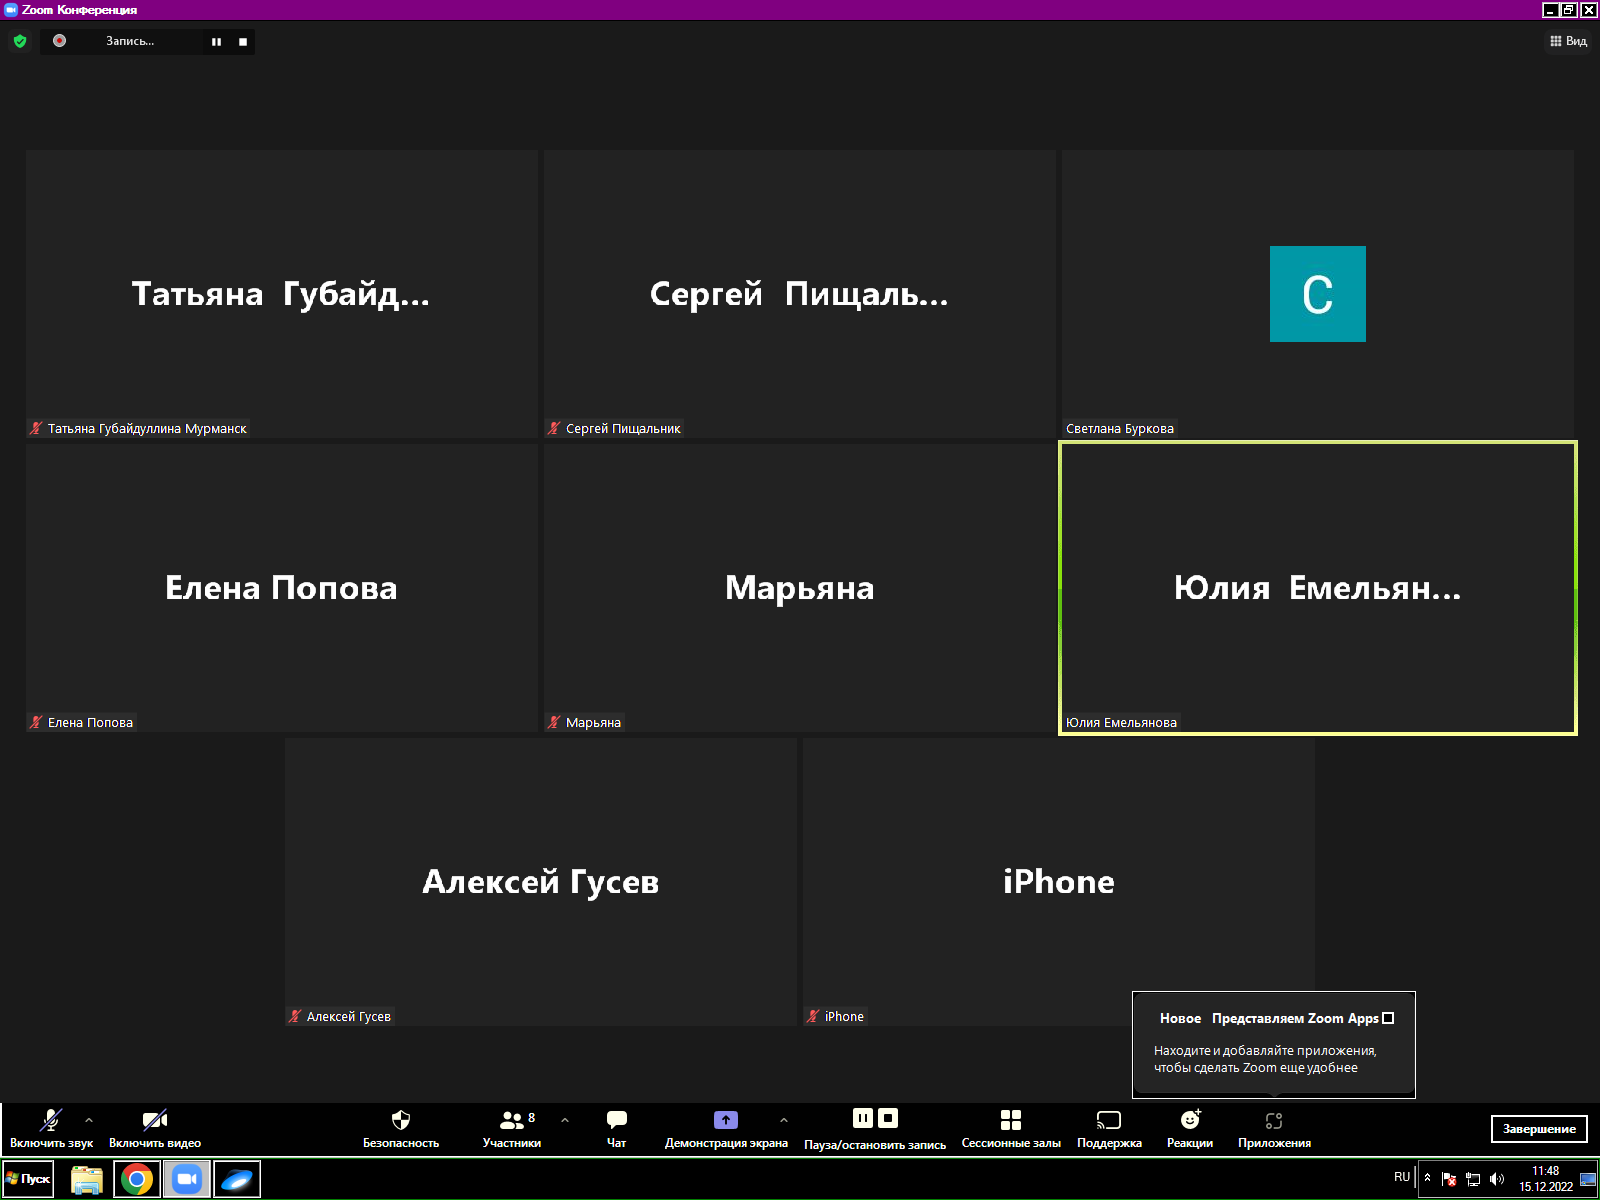Click green encryption shield icon at top-left
This screenshot has width=1600, height=1200.
click(x=20, y=41)
